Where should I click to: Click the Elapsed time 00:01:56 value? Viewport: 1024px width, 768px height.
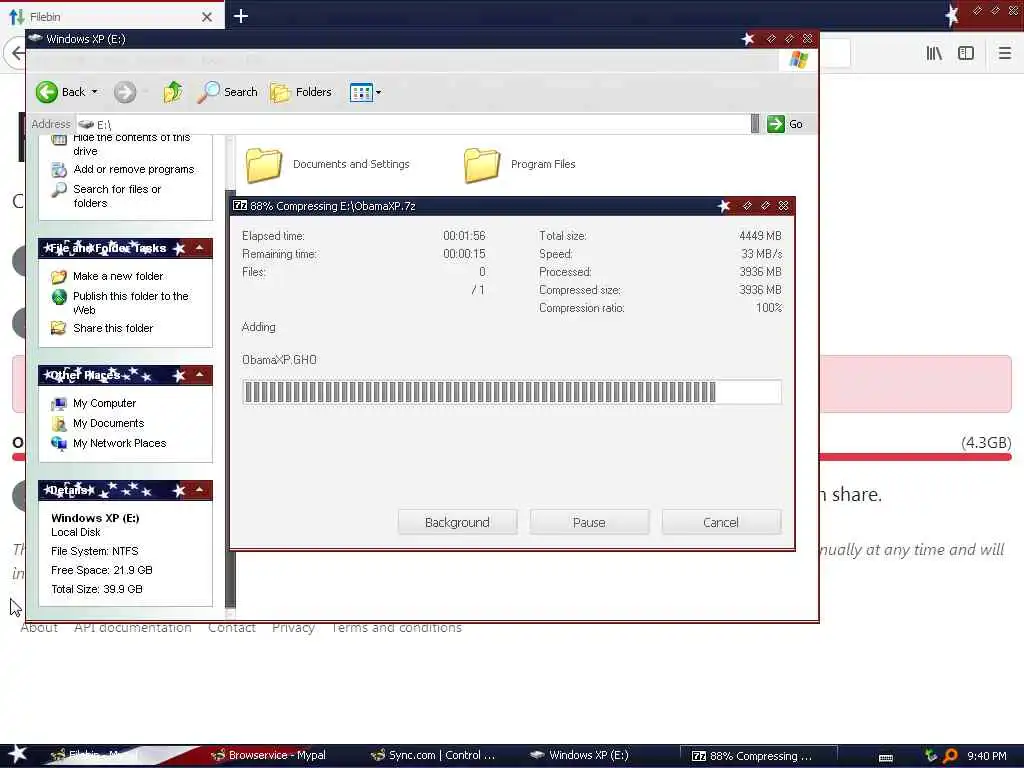[x=464, y=236]
